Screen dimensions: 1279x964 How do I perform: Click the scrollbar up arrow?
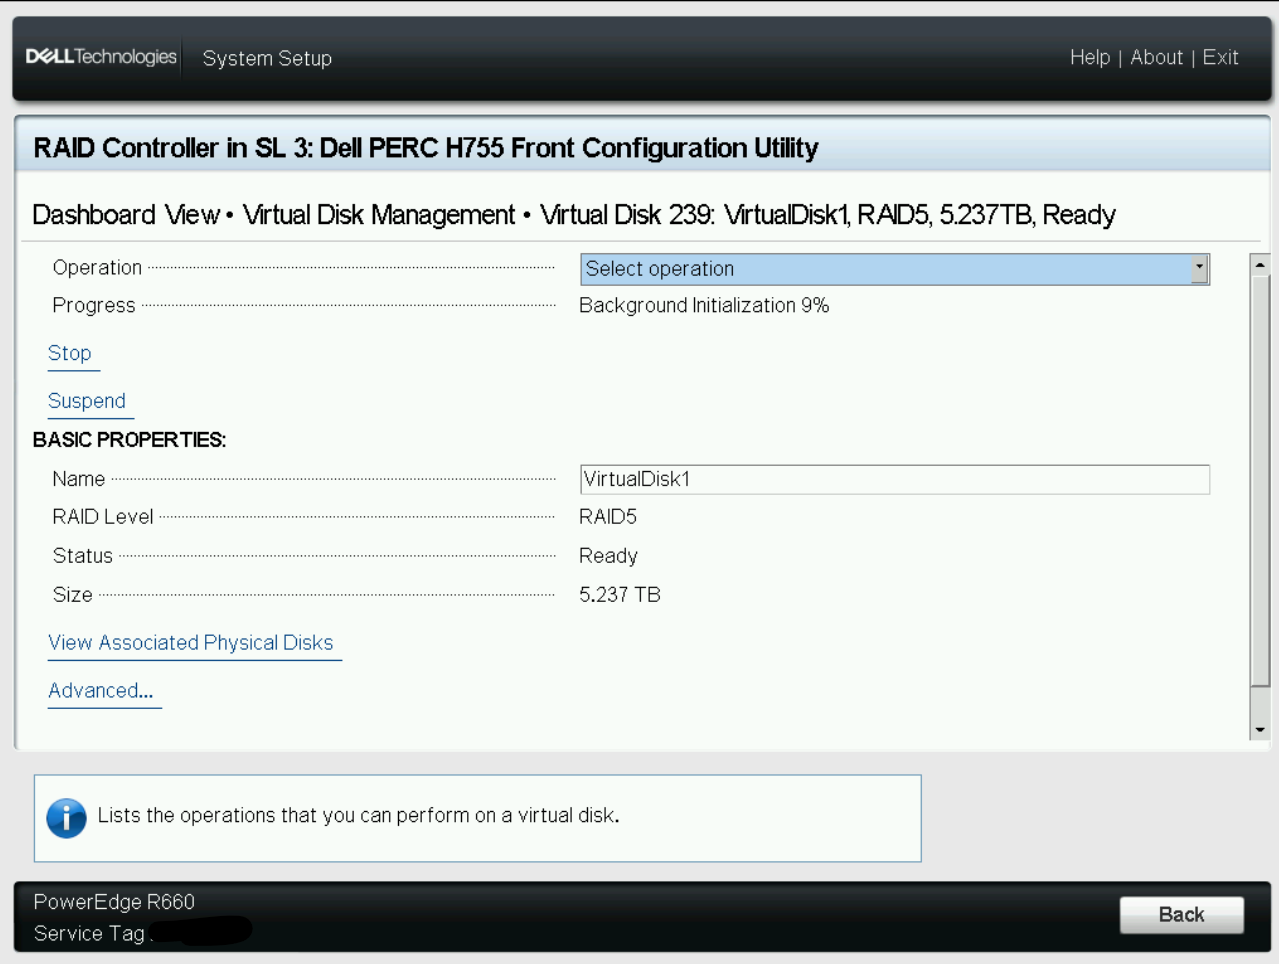point(1260,265)
